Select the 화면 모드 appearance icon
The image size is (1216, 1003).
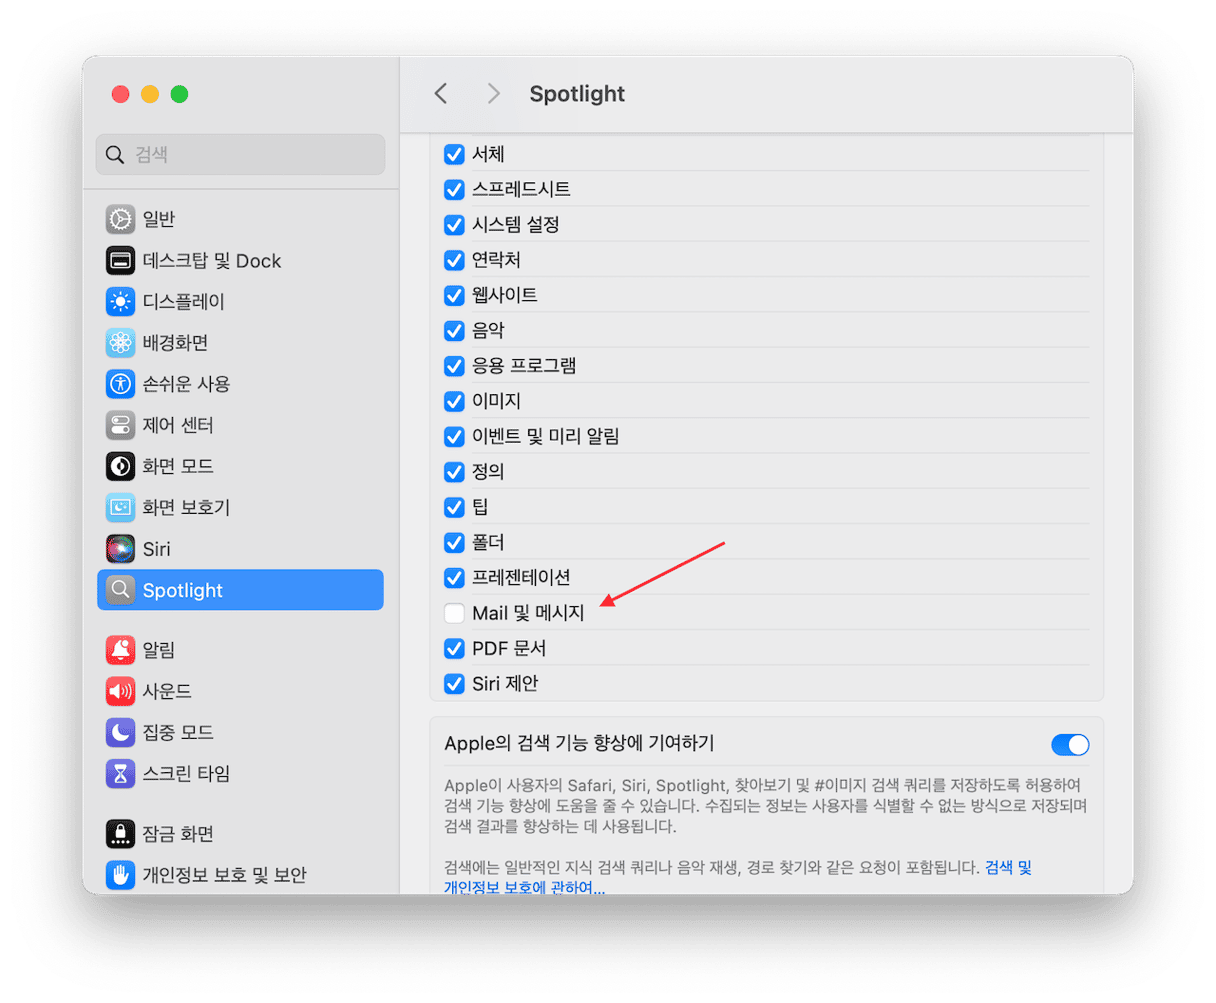click(120, 466)
